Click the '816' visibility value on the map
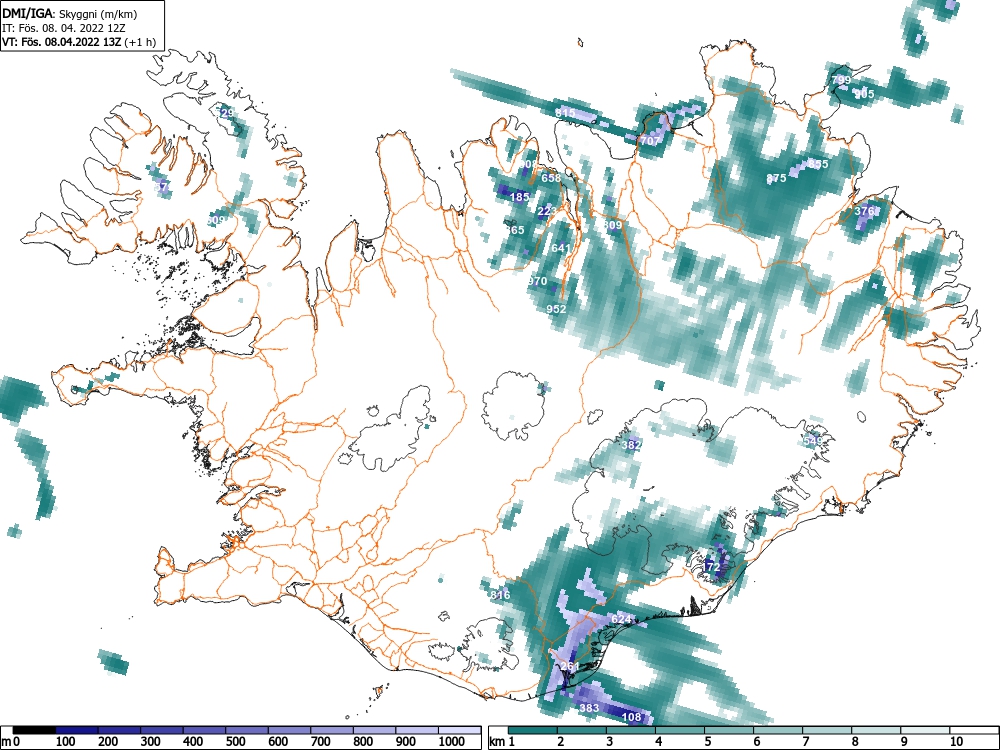This screenshot has width=1000, height=750. pyautogui.click(x=500, y=595)
